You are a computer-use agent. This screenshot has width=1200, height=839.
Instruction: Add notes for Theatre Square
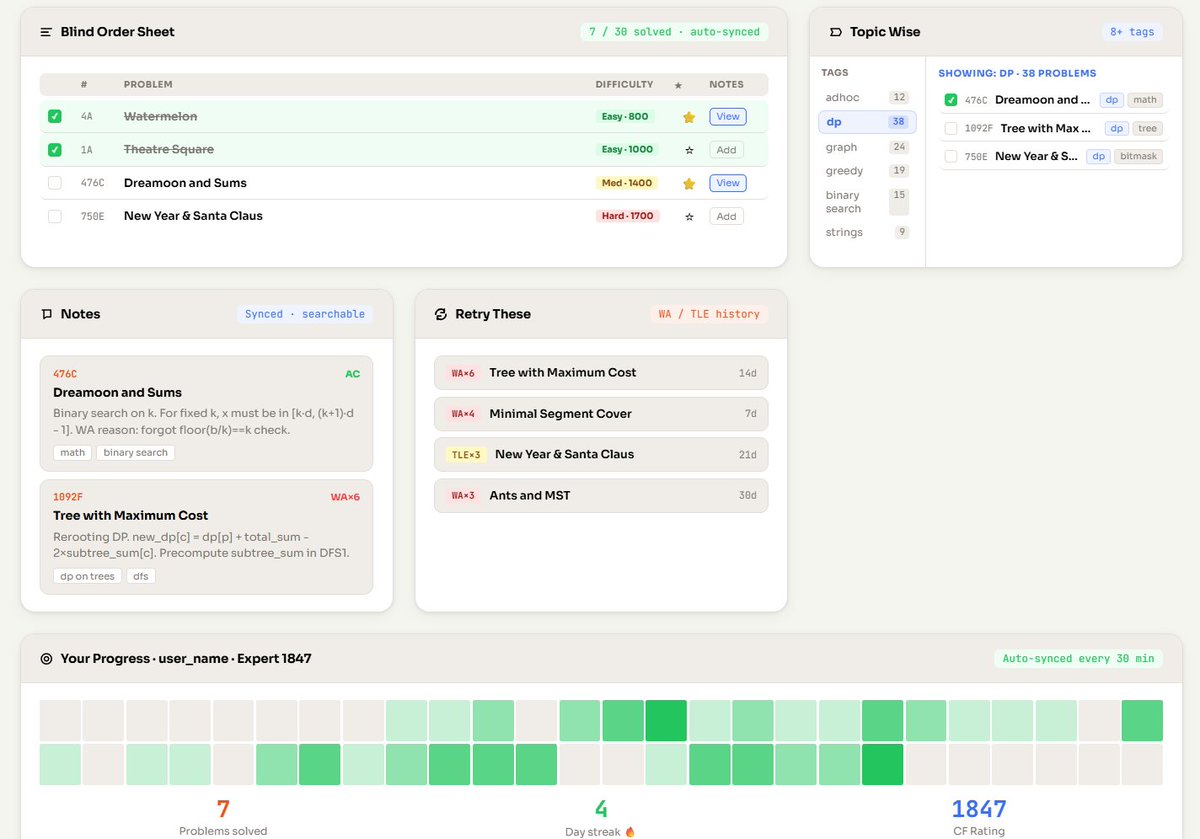[727, 150]
